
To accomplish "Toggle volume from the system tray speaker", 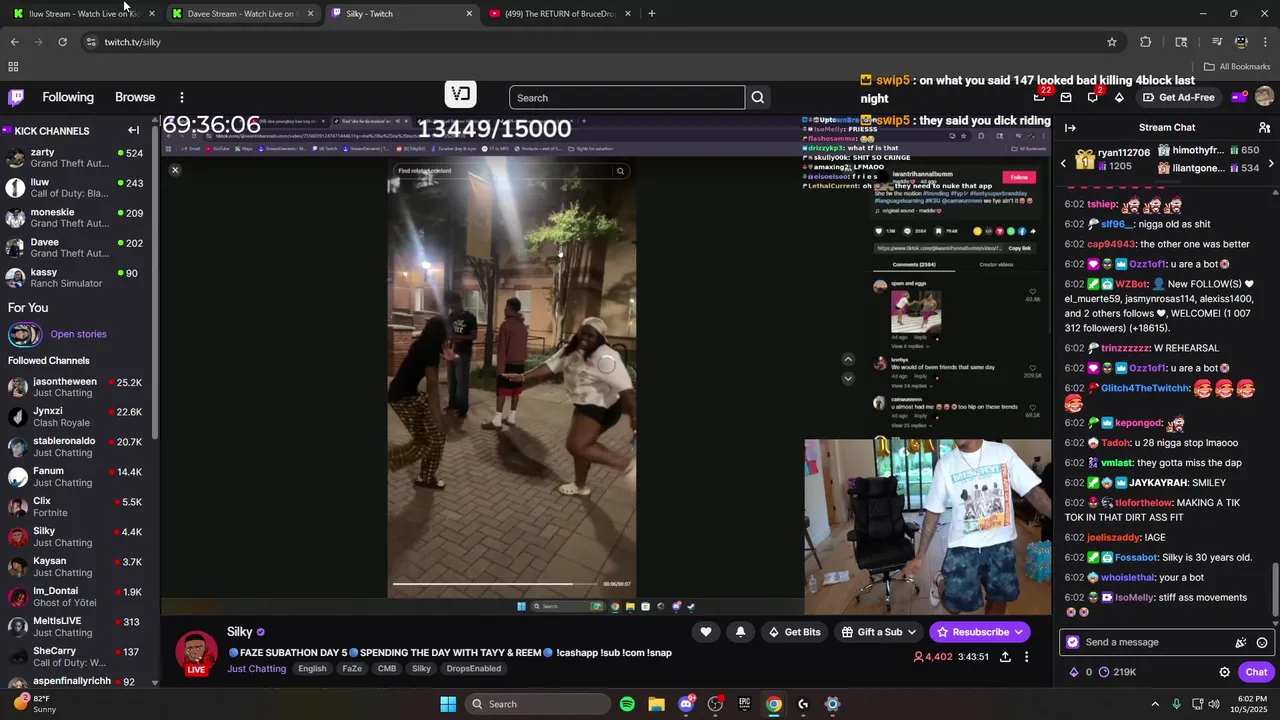I will [1214, 704].
